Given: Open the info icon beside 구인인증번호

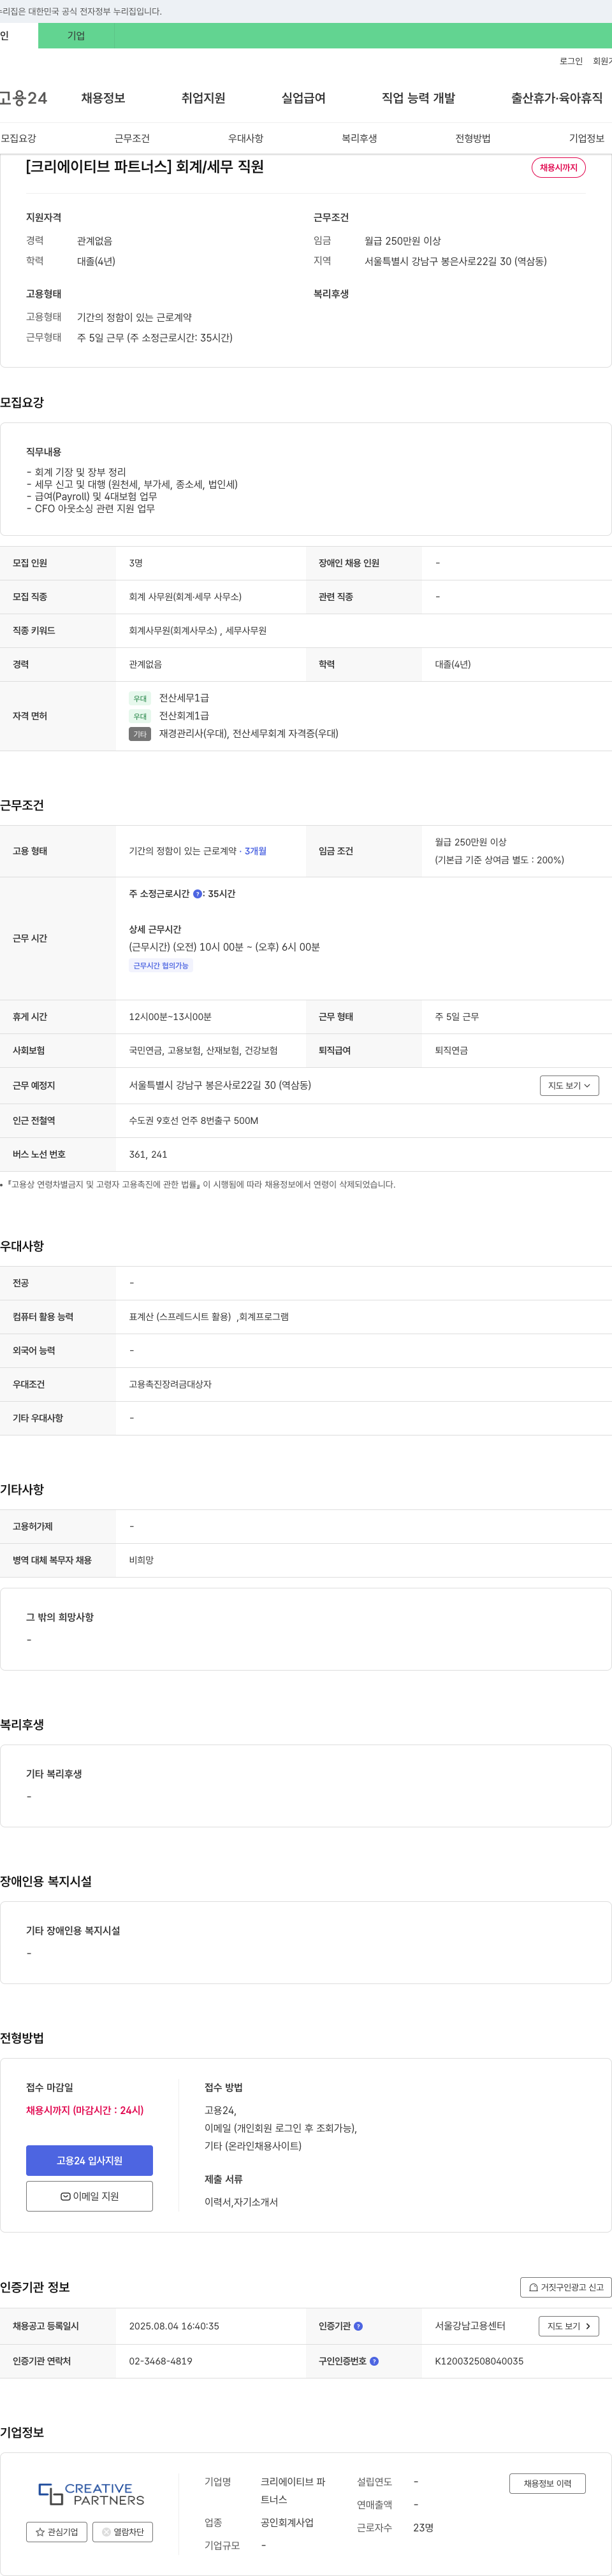Looking at the screenshot, I should 374,2361.
